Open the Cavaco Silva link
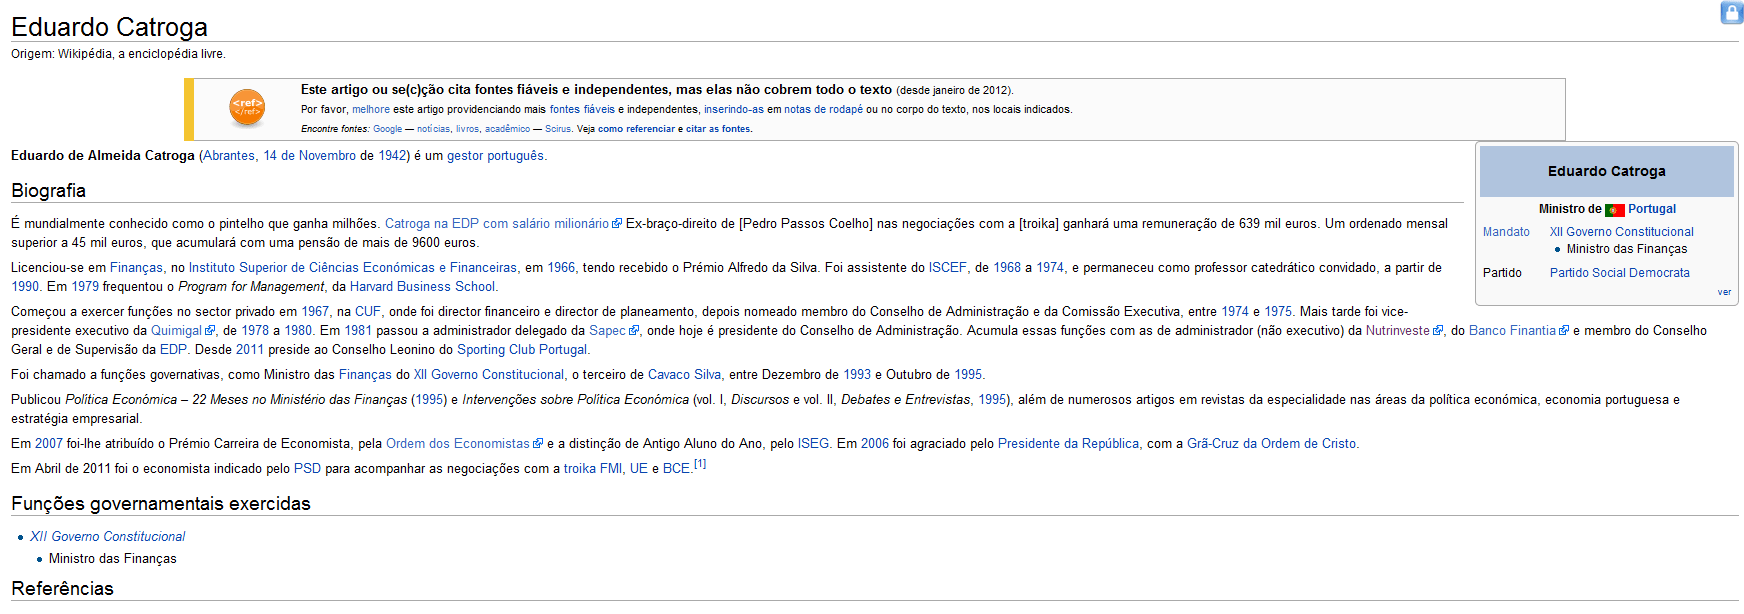 coord(684,375)
